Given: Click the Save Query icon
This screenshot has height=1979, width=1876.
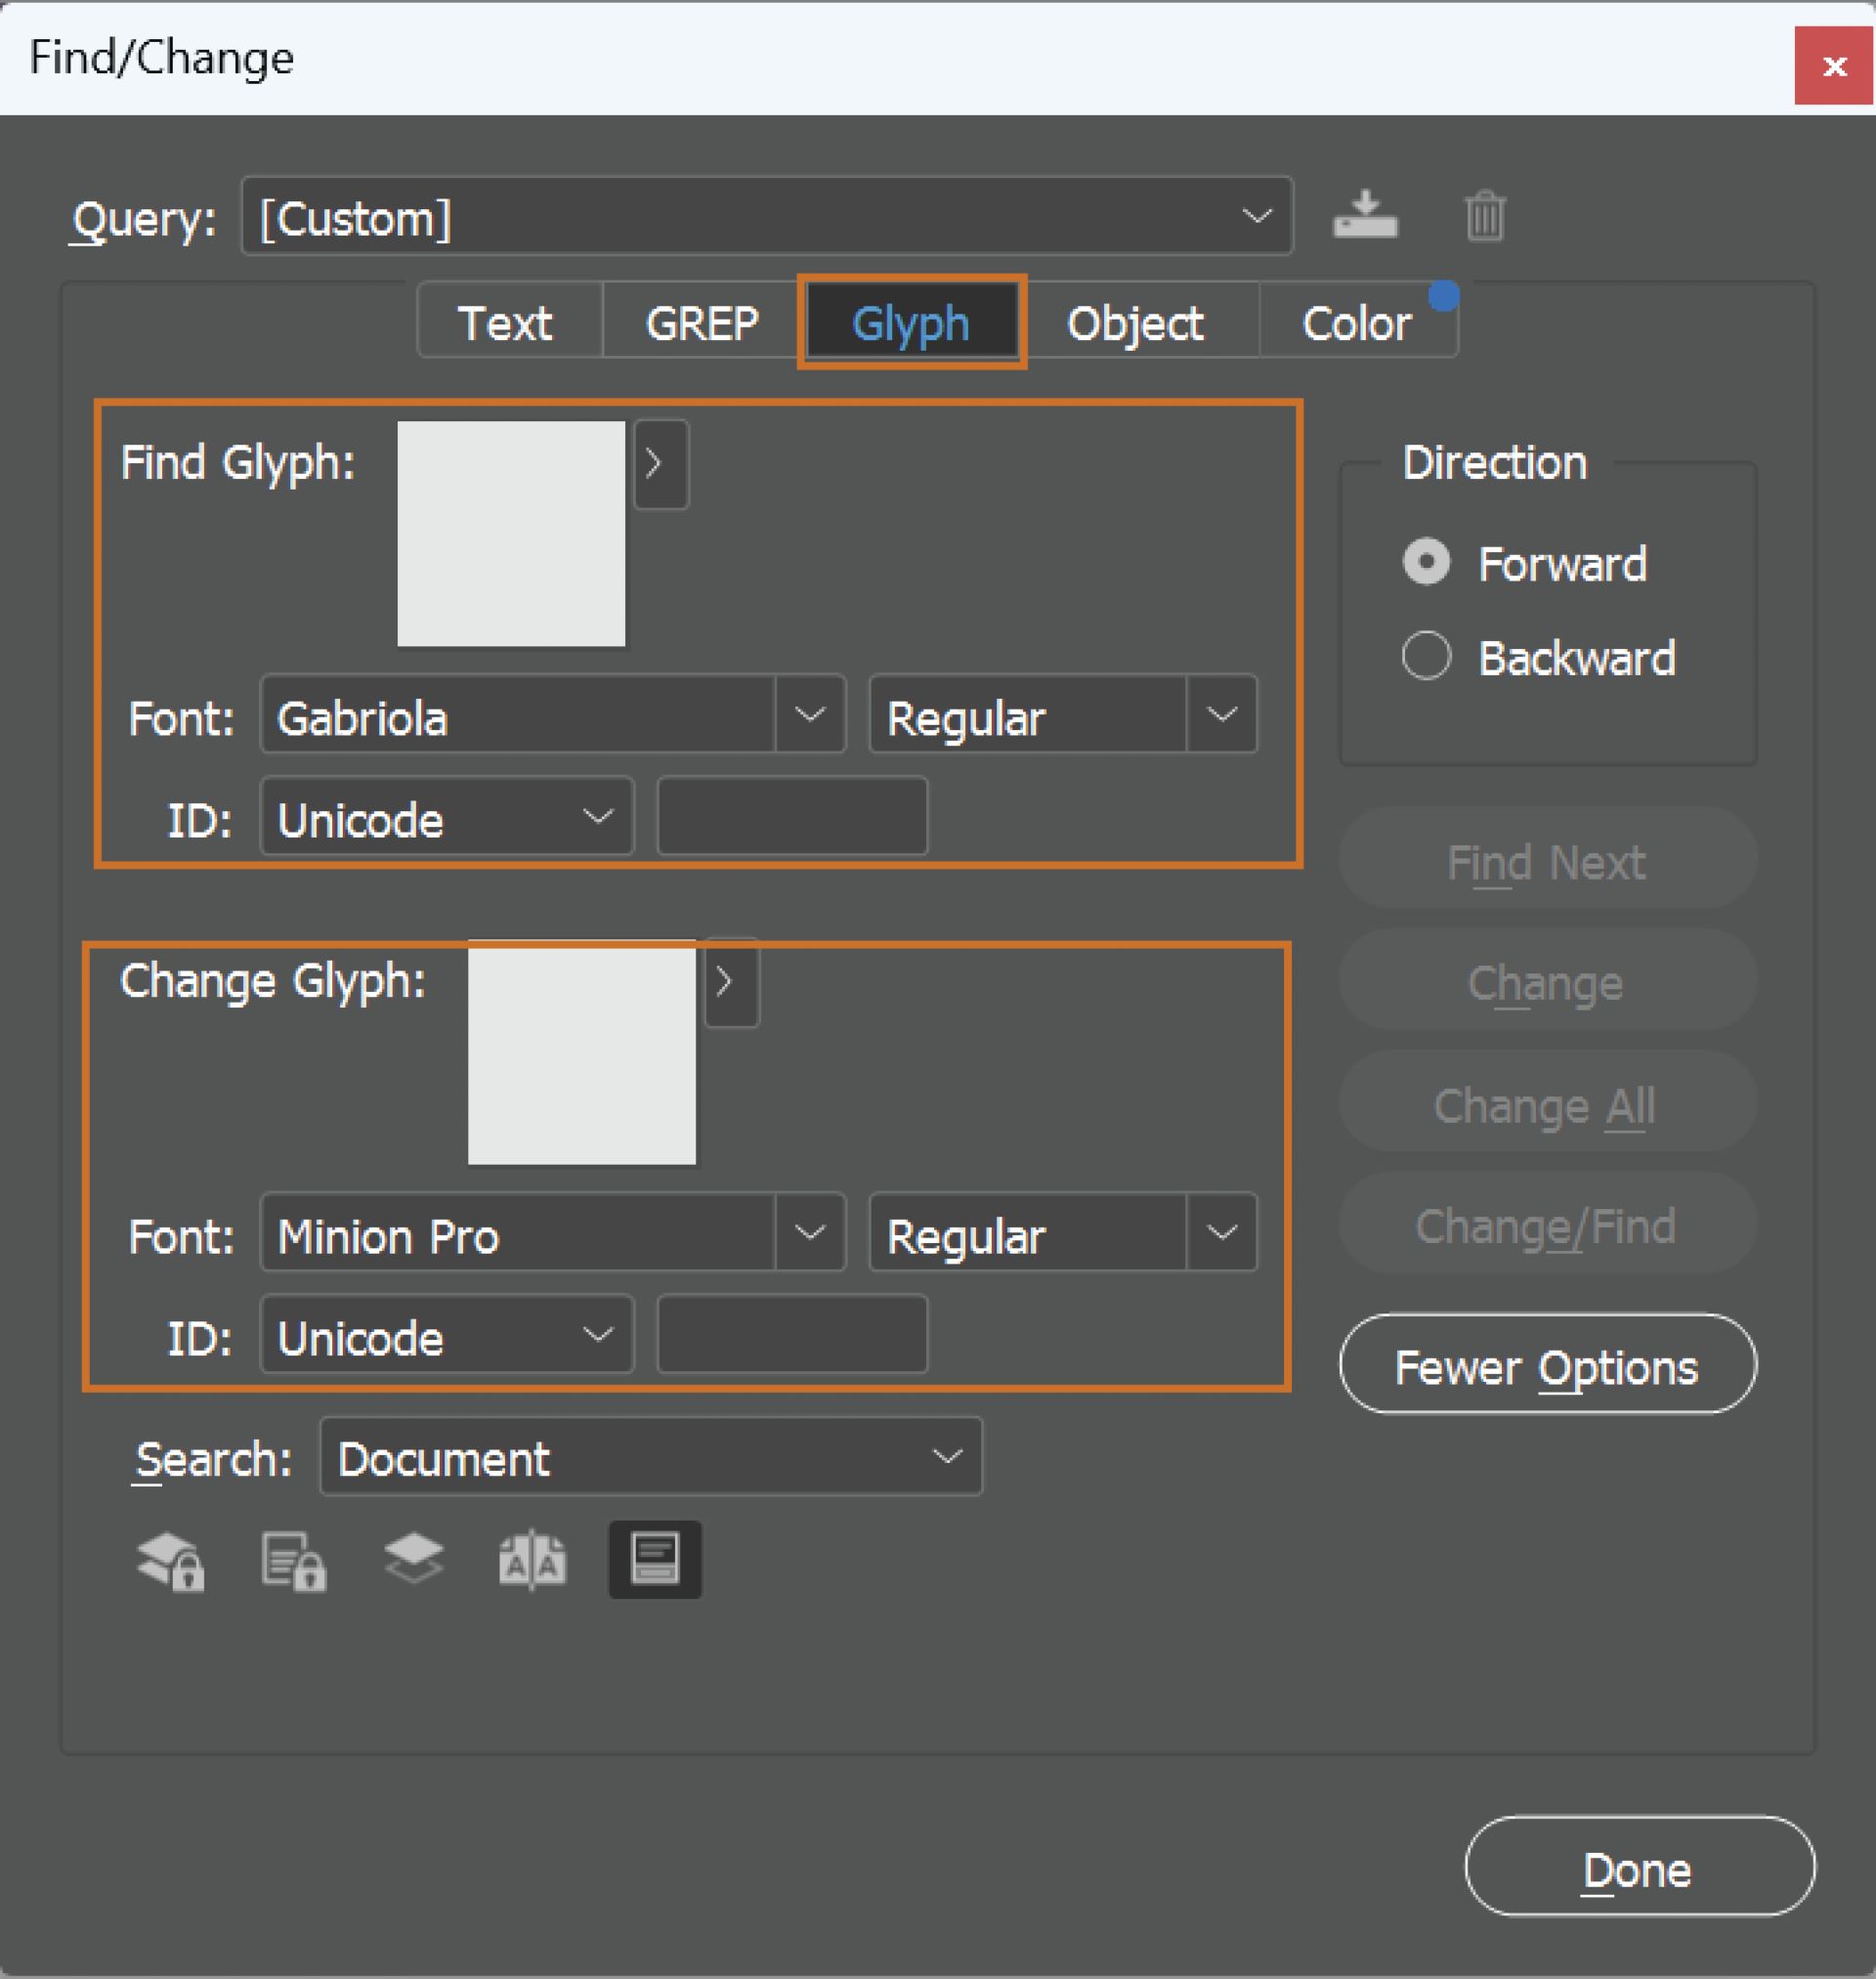Looking at the screenshot, I should click(x=1365, y=216).
